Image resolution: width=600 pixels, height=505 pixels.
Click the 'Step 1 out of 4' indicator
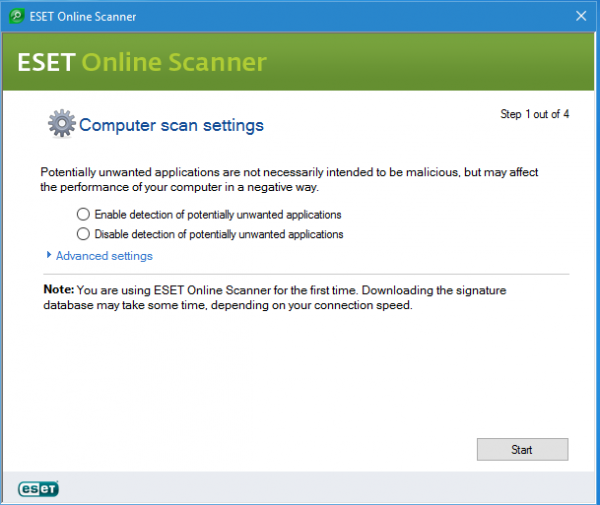tap(535, 114)
